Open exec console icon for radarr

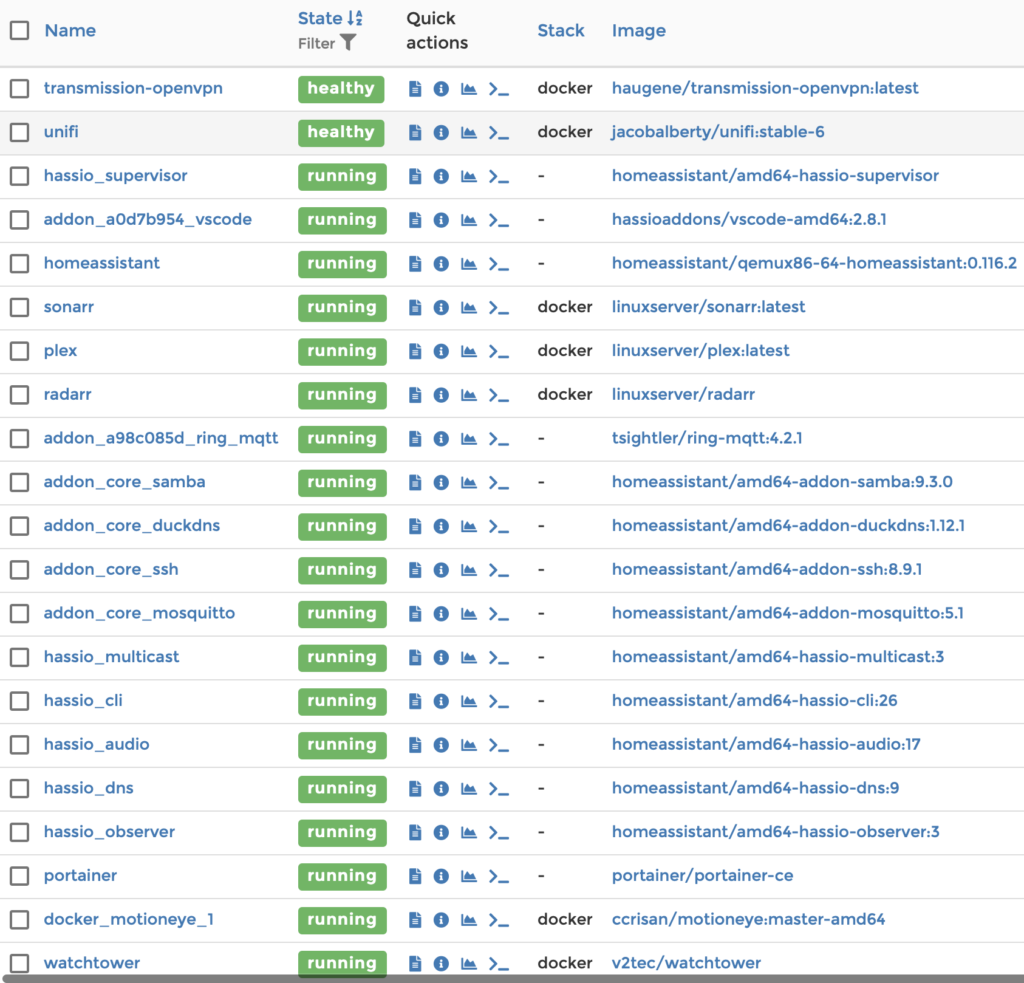tap(498, 395)
